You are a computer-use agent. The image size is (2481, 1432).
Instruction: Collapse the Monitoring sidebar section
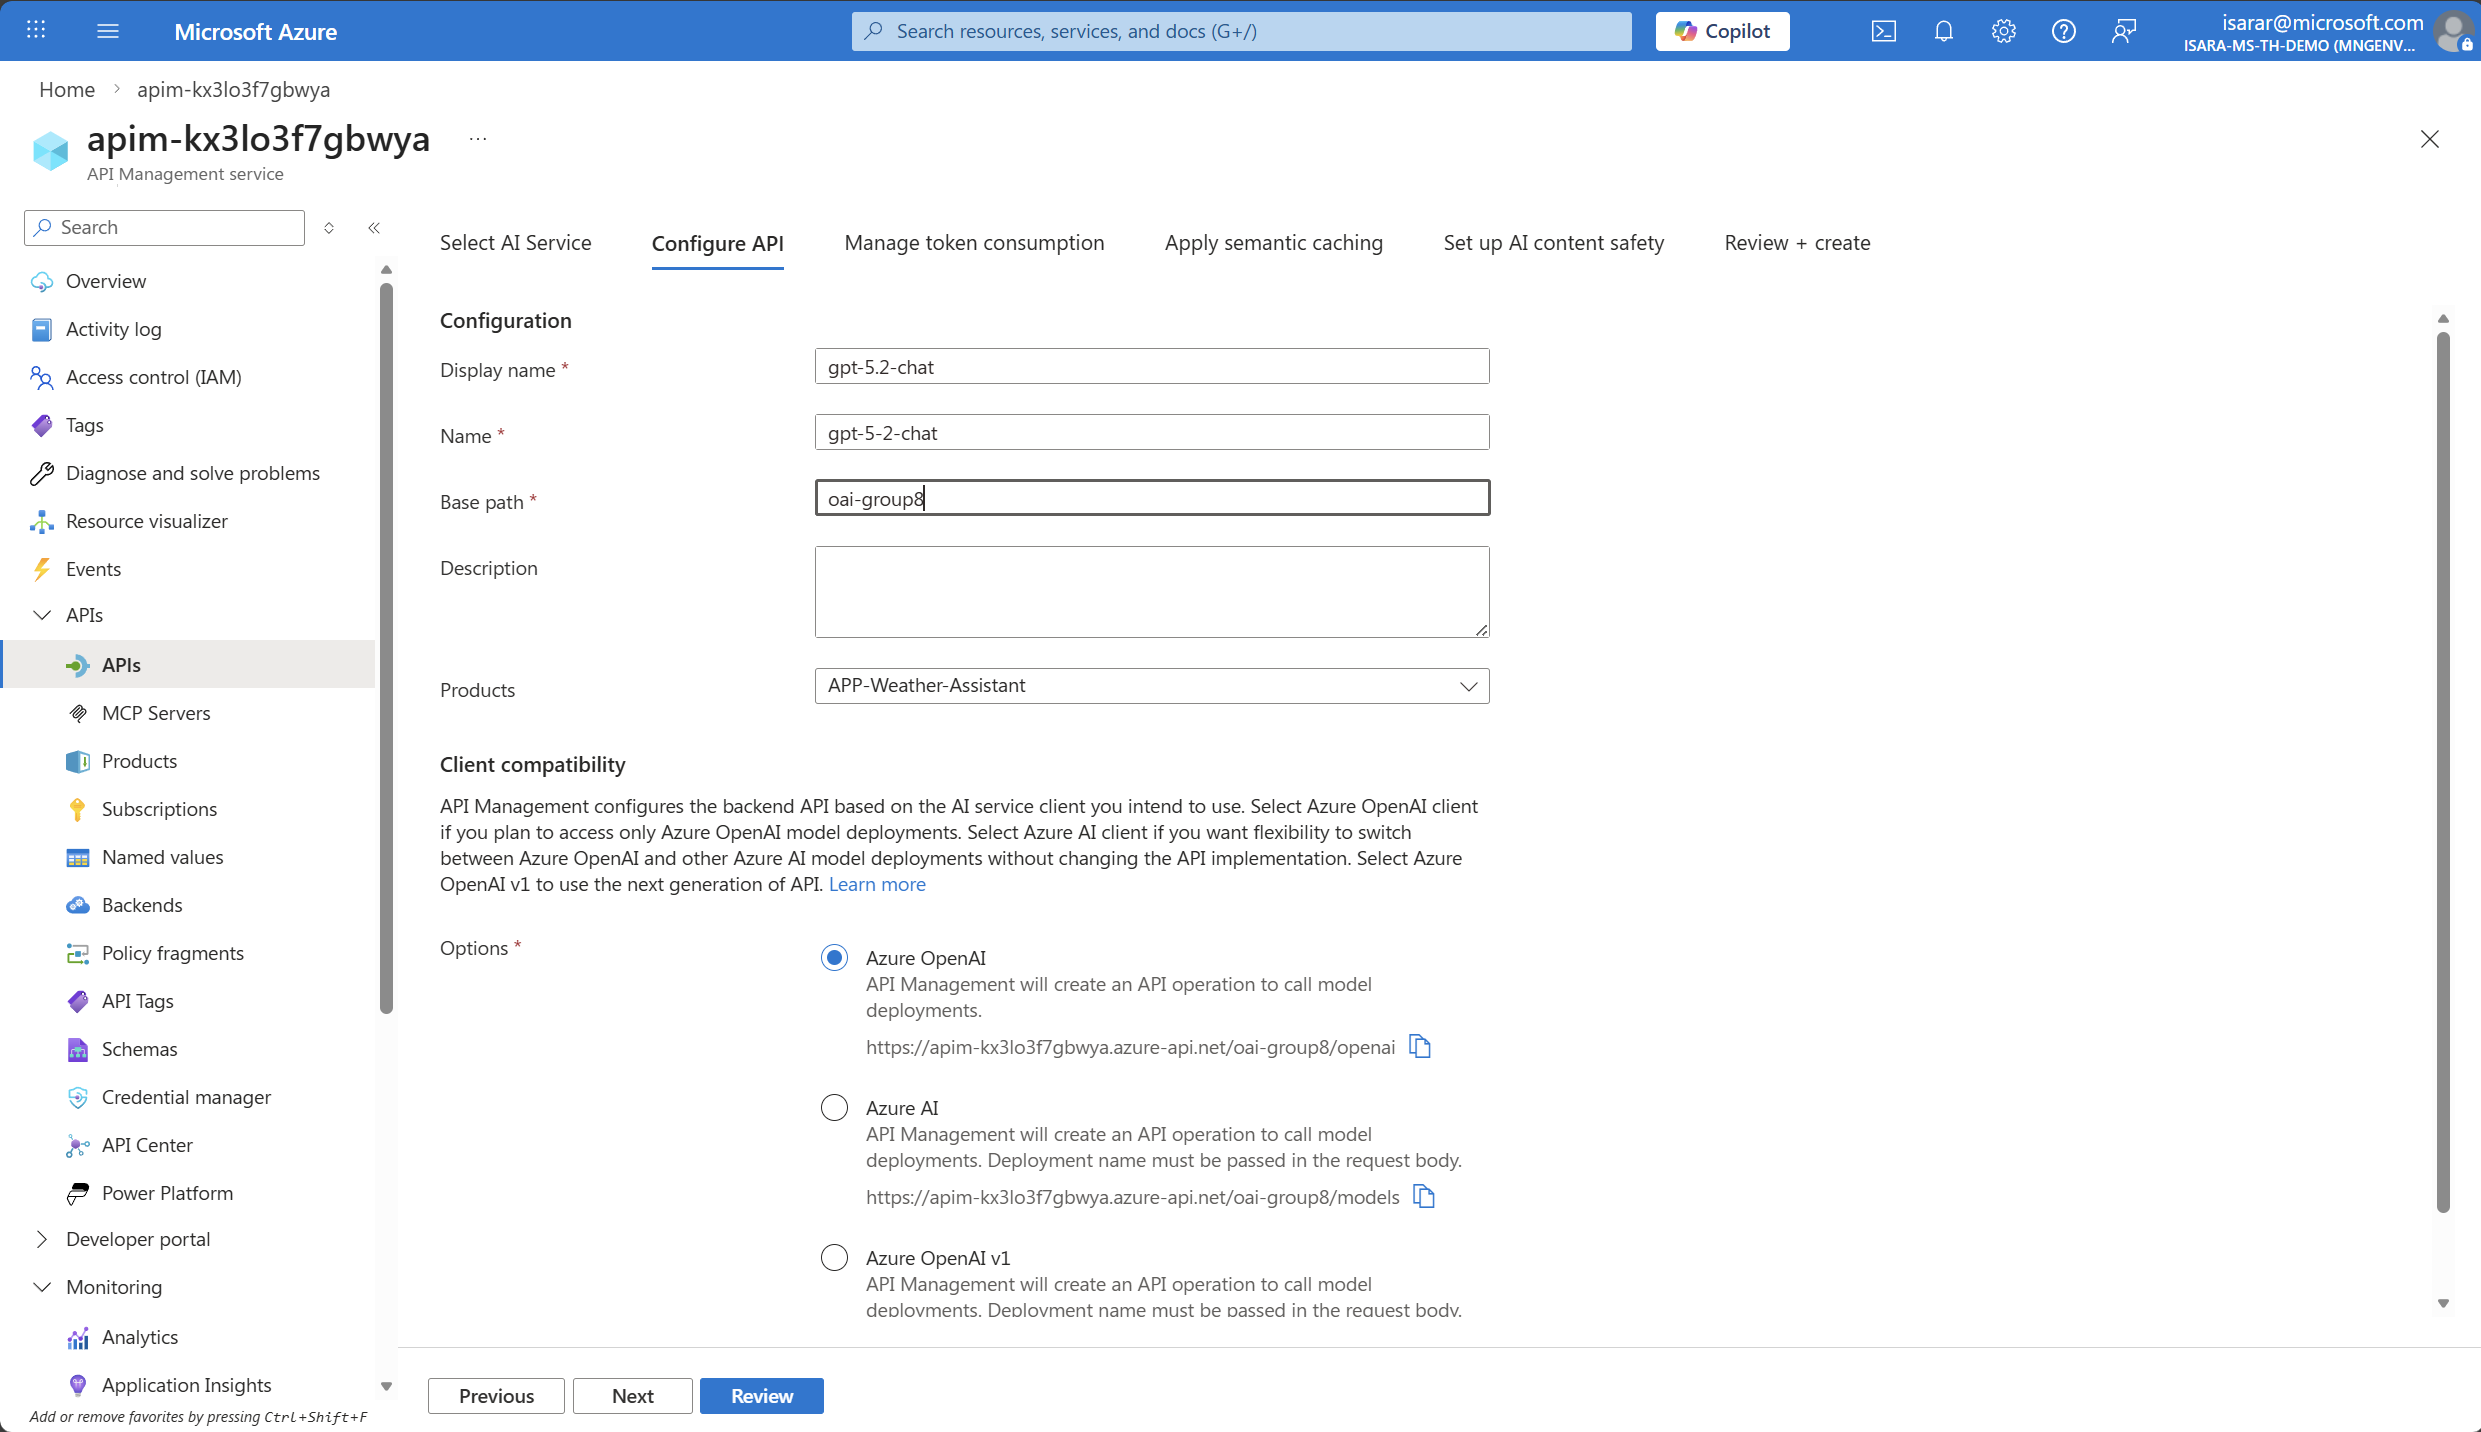[42, 1287]
